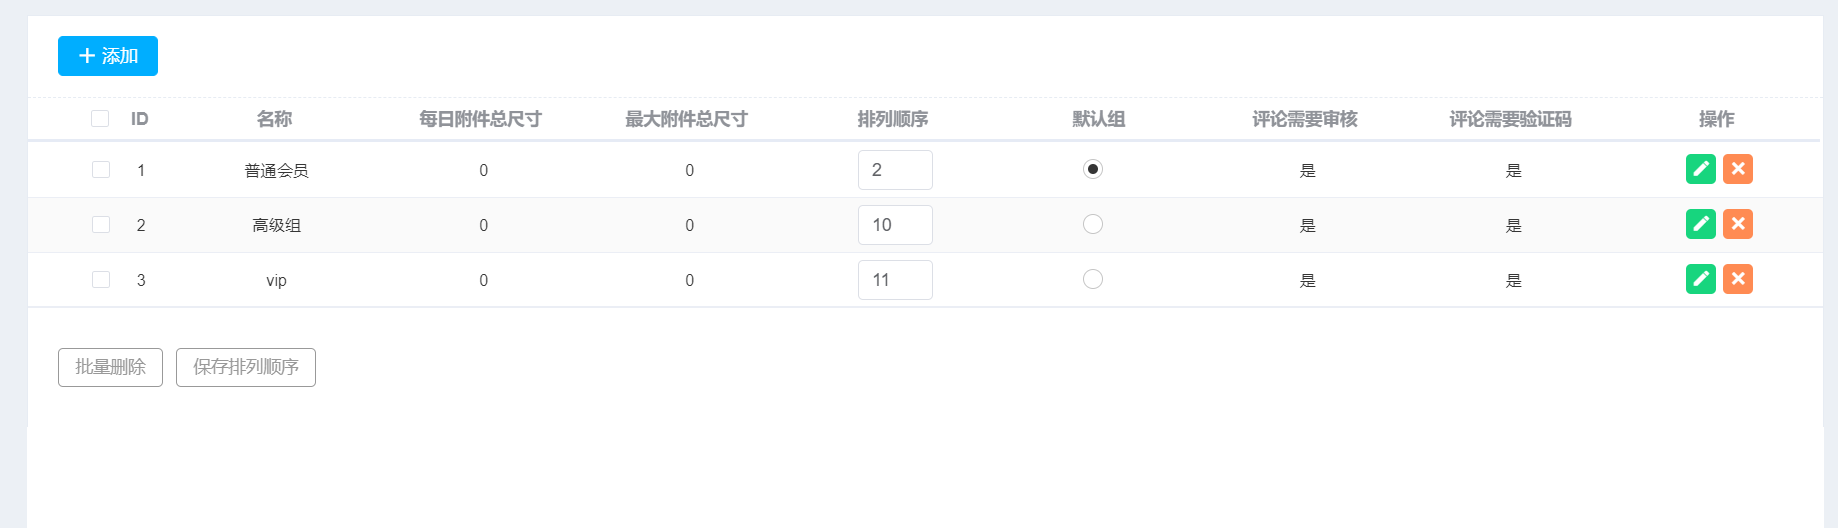The width and height of the screenshot is (1838, 528).
Task: Focus the sort order field for 普通会员
Action: pyautogui.click(x=895, y=170)
